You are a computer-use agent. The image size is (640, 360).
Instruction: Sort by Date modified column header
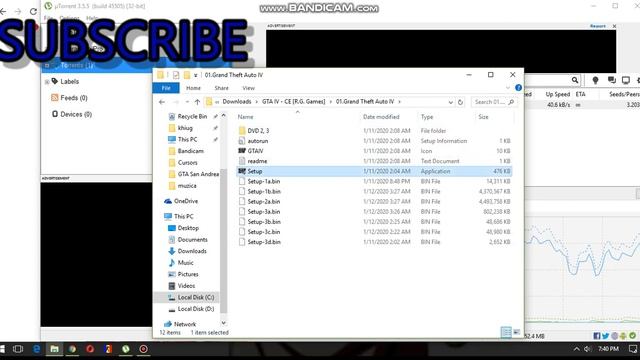click(x=381, y=117)
